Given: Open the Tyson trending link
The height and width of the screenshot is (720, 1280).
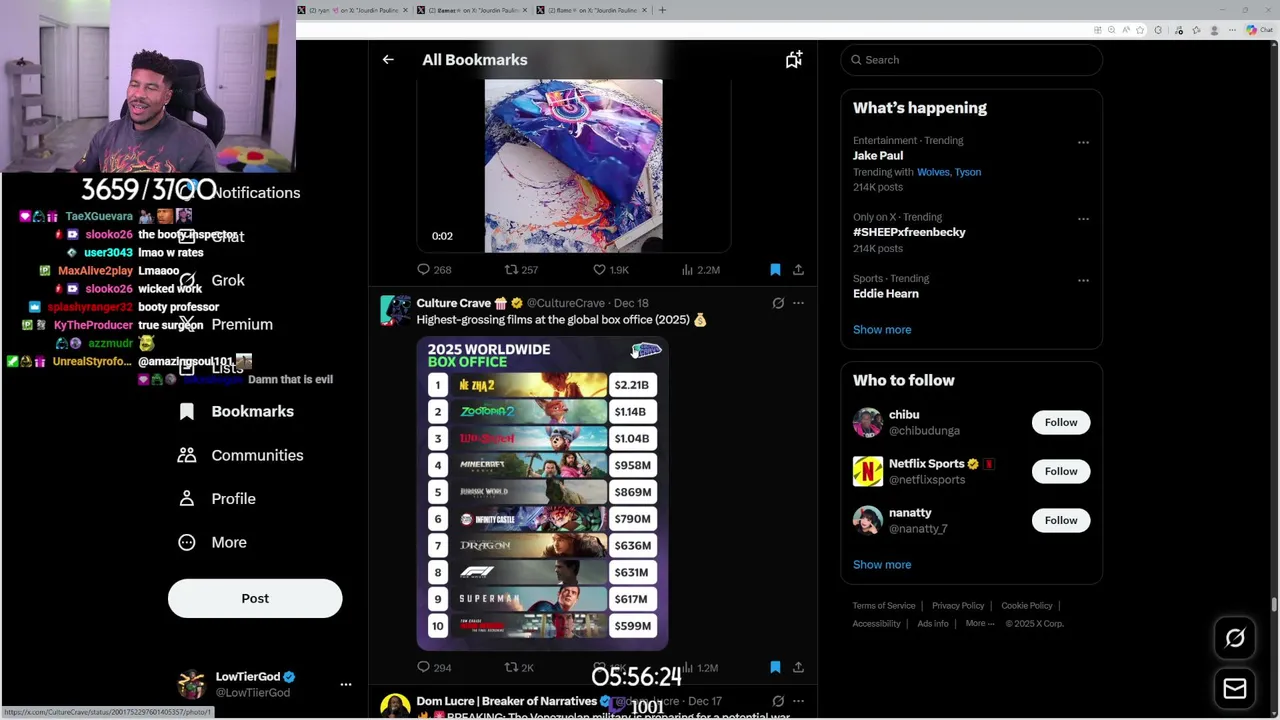Looking at the screenshot, I should (968, 172).
